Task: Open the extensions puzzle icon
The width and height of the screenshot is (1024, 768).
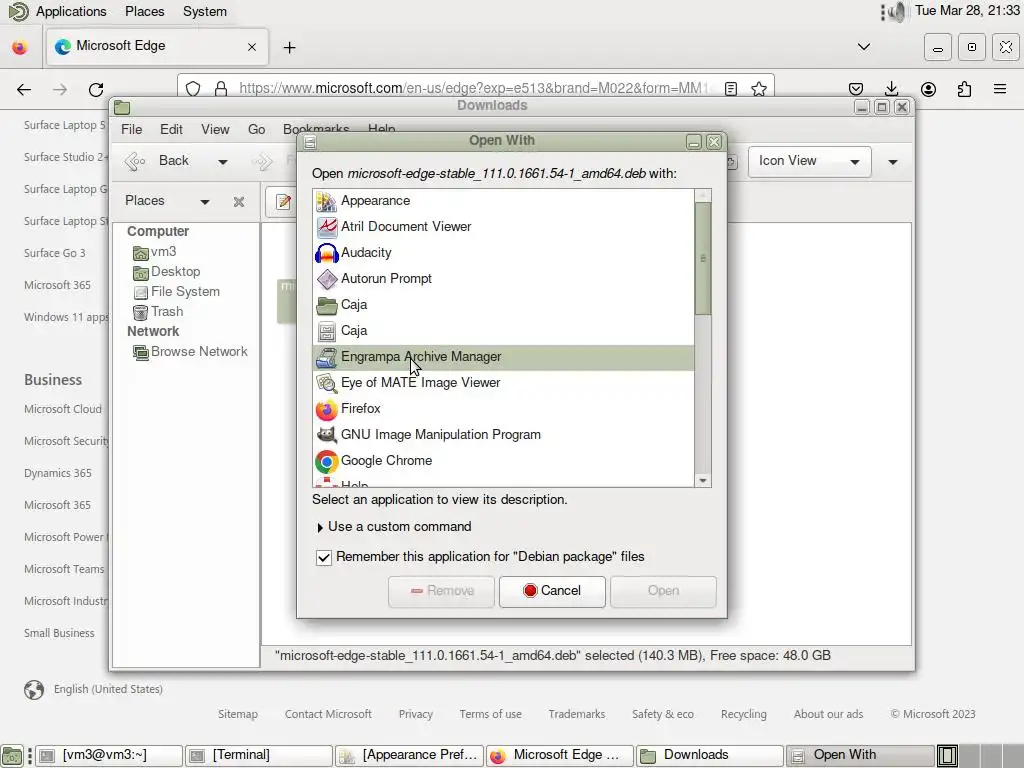Action: (964, 89)
